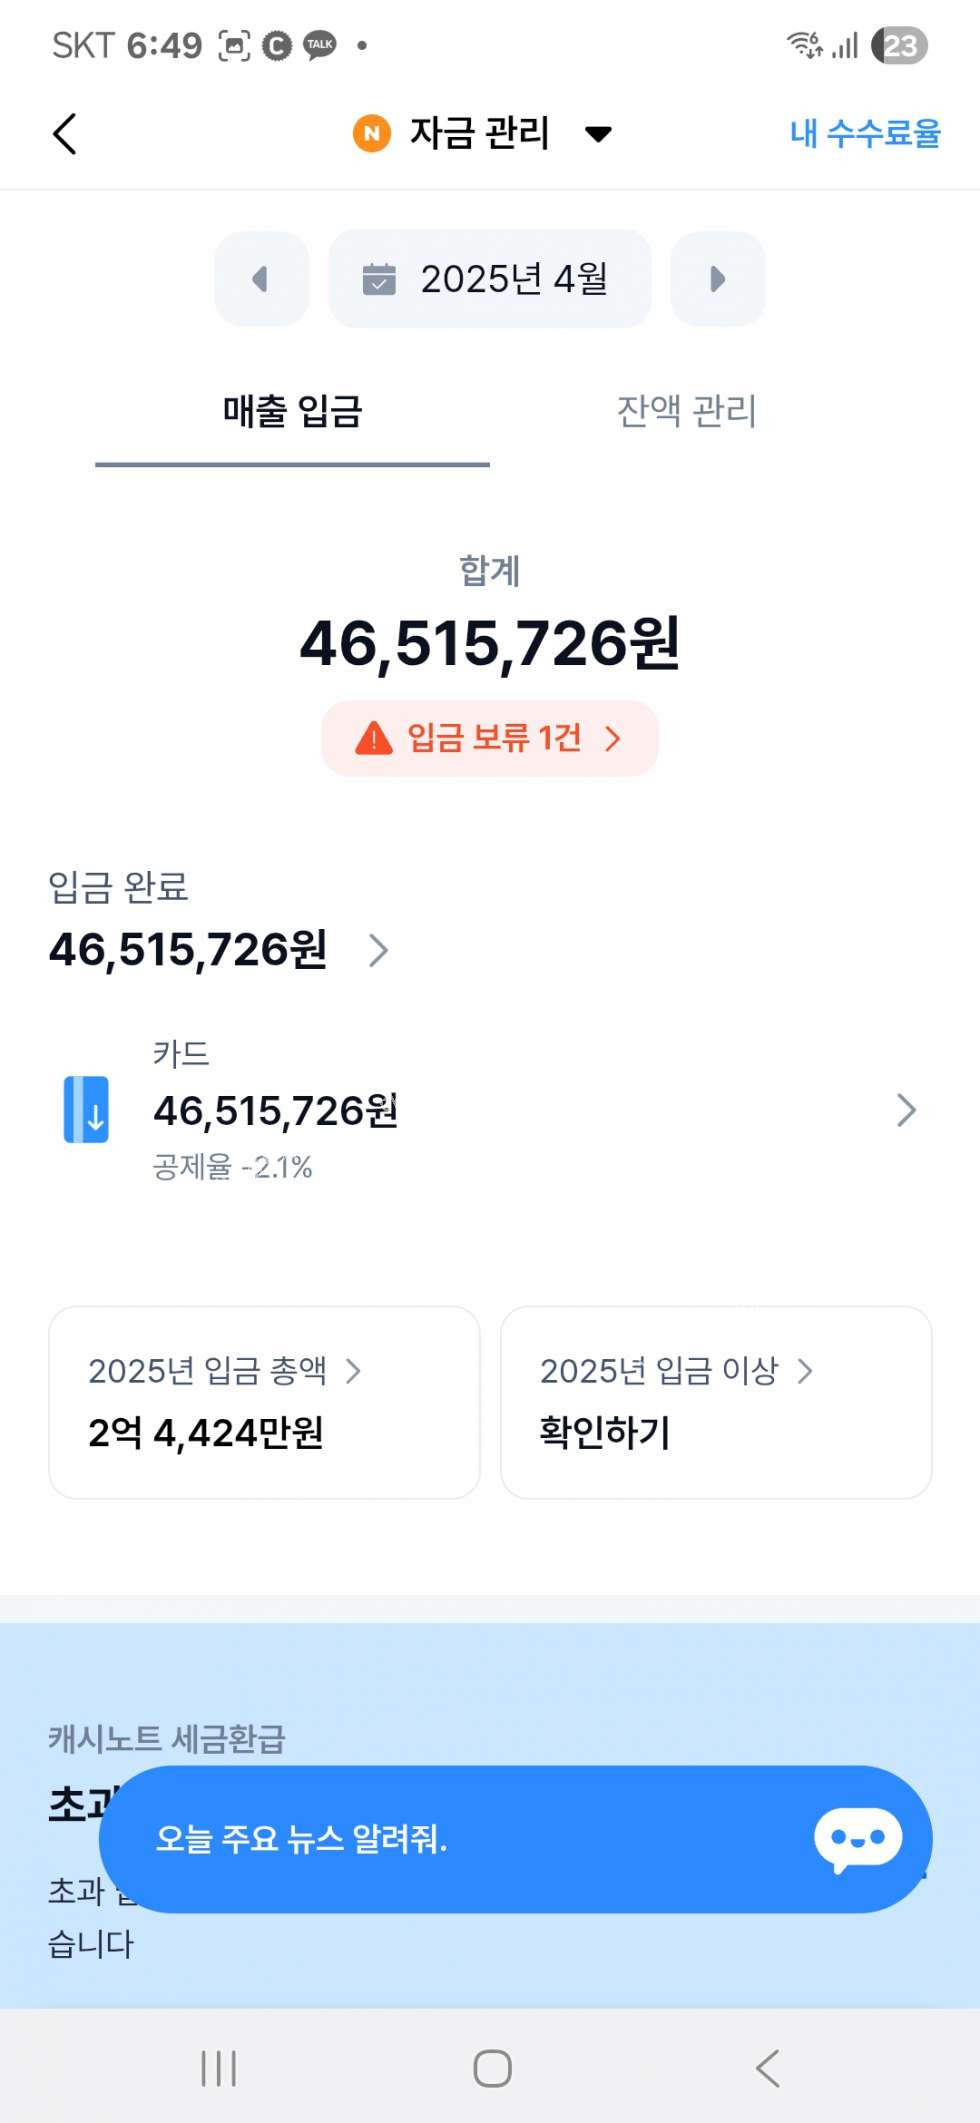
Task: Tap the back arrow in header
Action: (65, 134)
